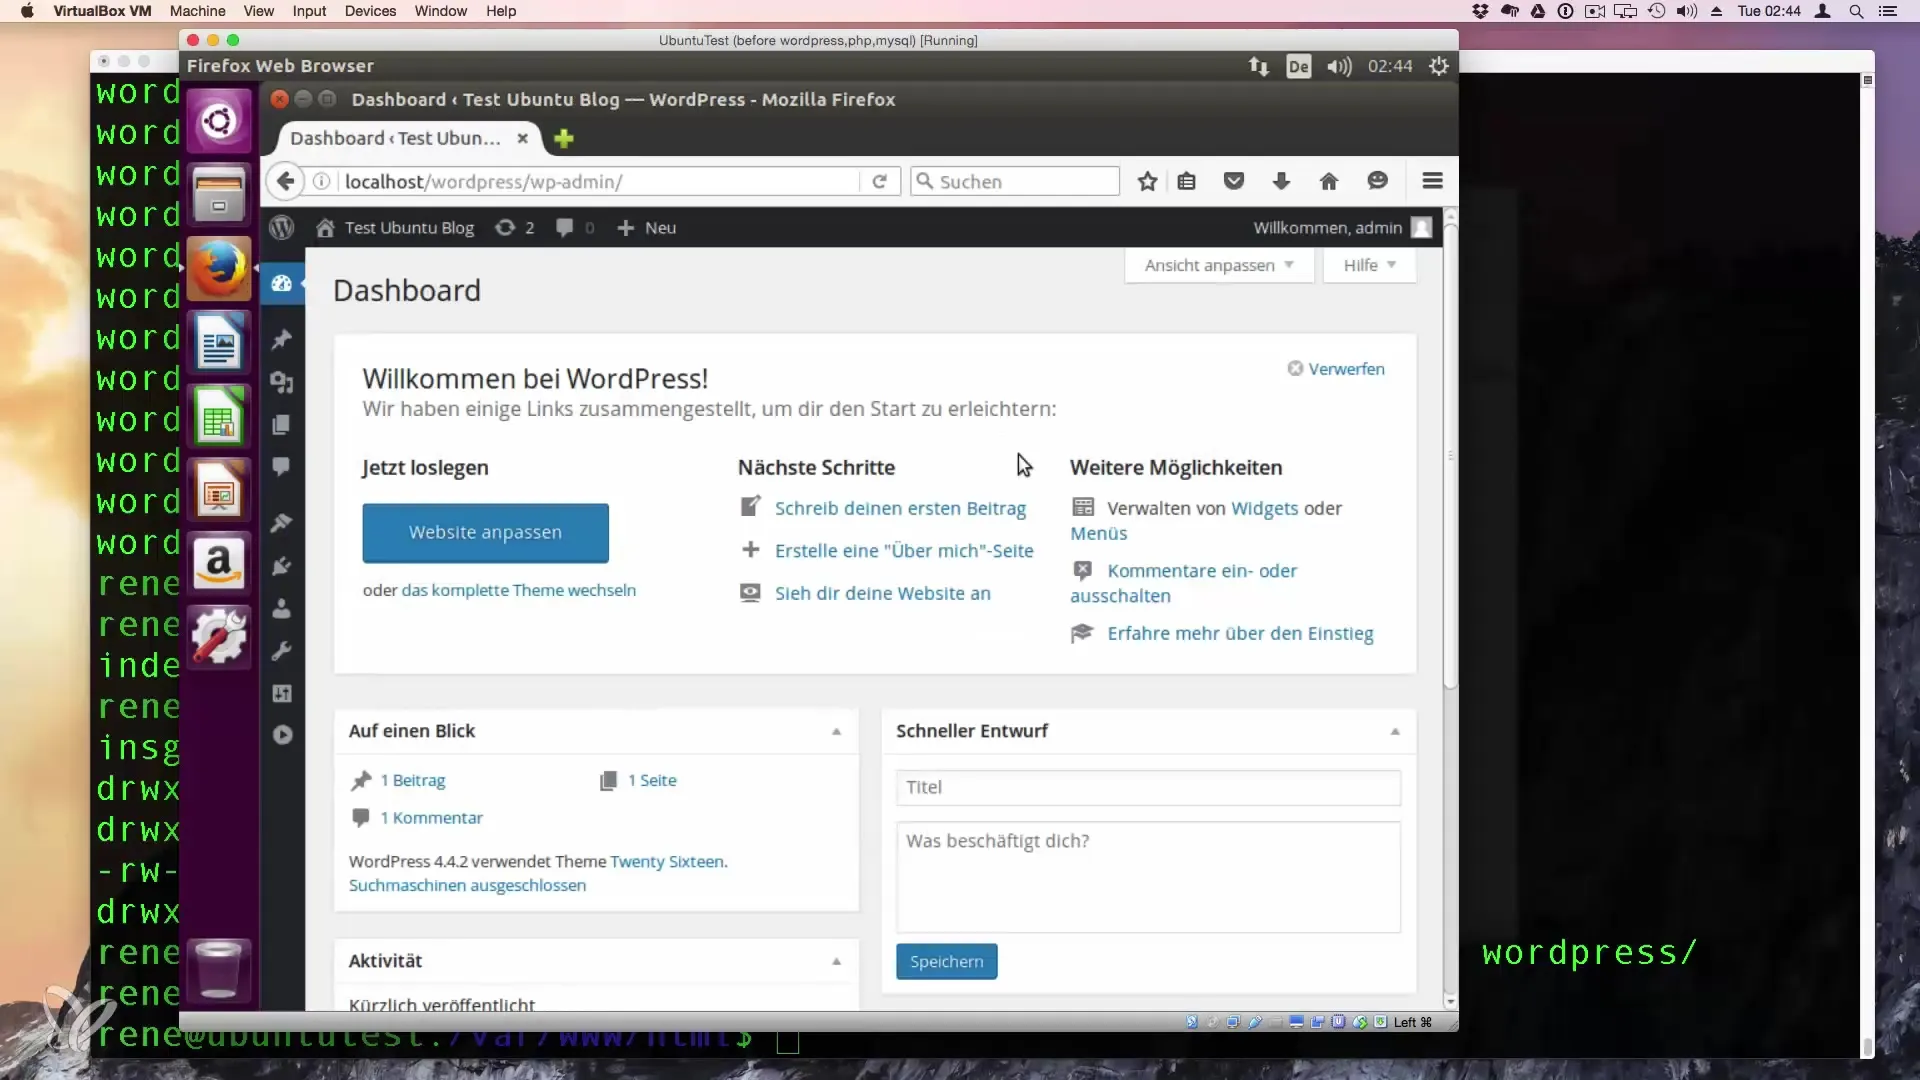Expand Hilfe help dropdown
This screenshot has width=1920, height=1080.
click(1369, 265)
